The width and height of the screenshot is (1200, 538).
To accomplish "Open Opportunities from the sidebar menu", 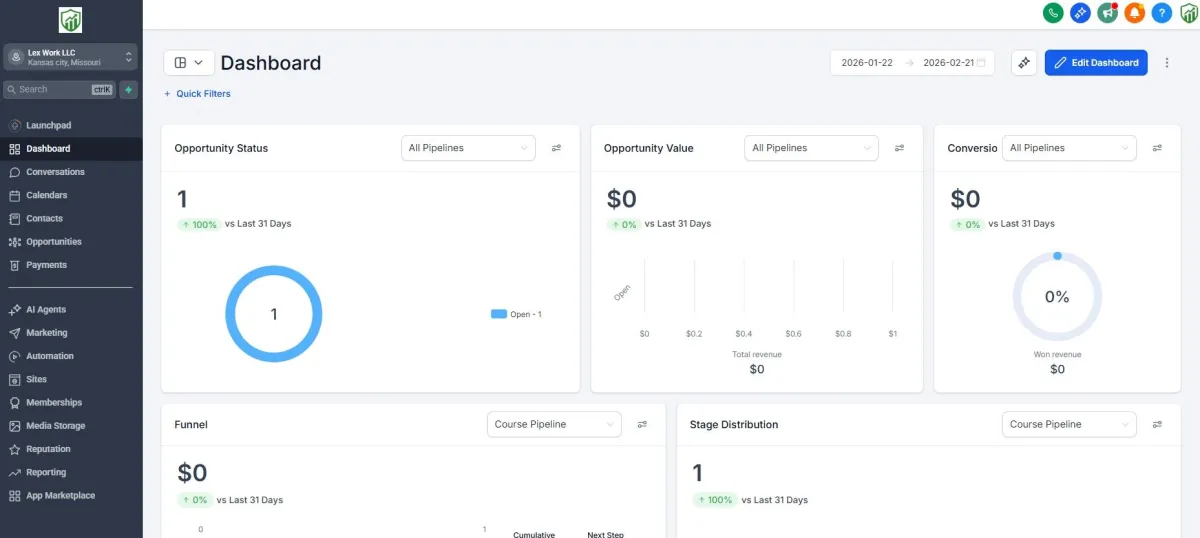I will click(54, 242).
